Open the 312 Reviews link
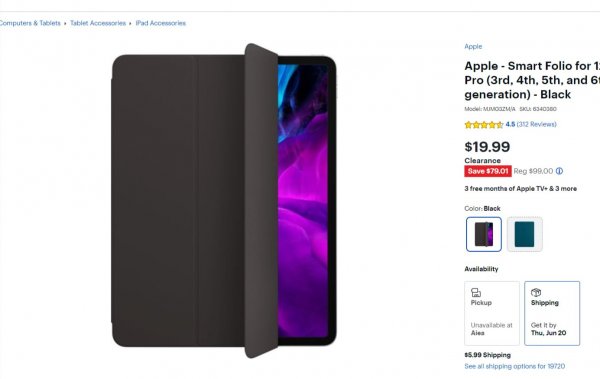This screenshot has height=379, width=600. [536, 124]
